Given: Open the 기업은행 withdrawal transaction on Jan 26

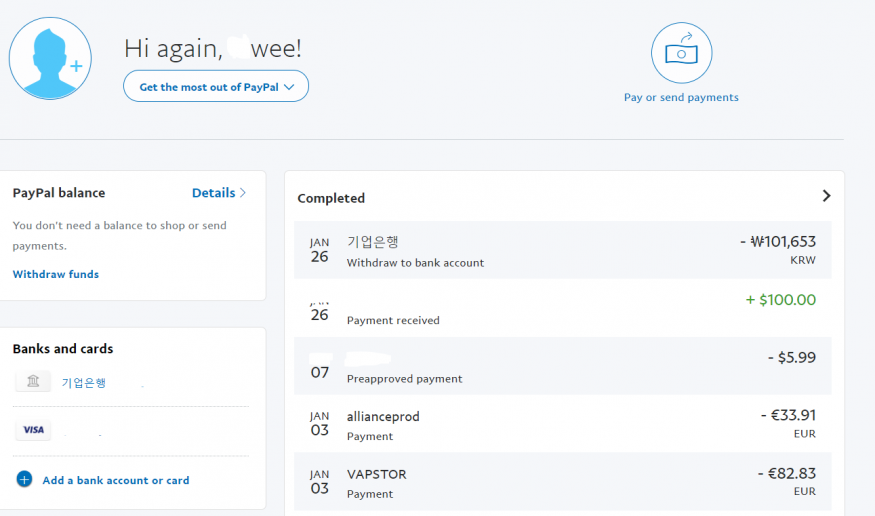Looking at the screenshot, I should [562, 250].
